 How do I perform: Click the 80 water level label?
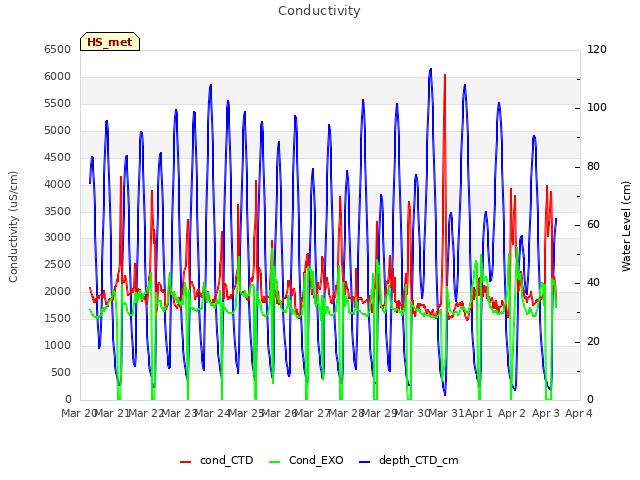click(593, 166)
